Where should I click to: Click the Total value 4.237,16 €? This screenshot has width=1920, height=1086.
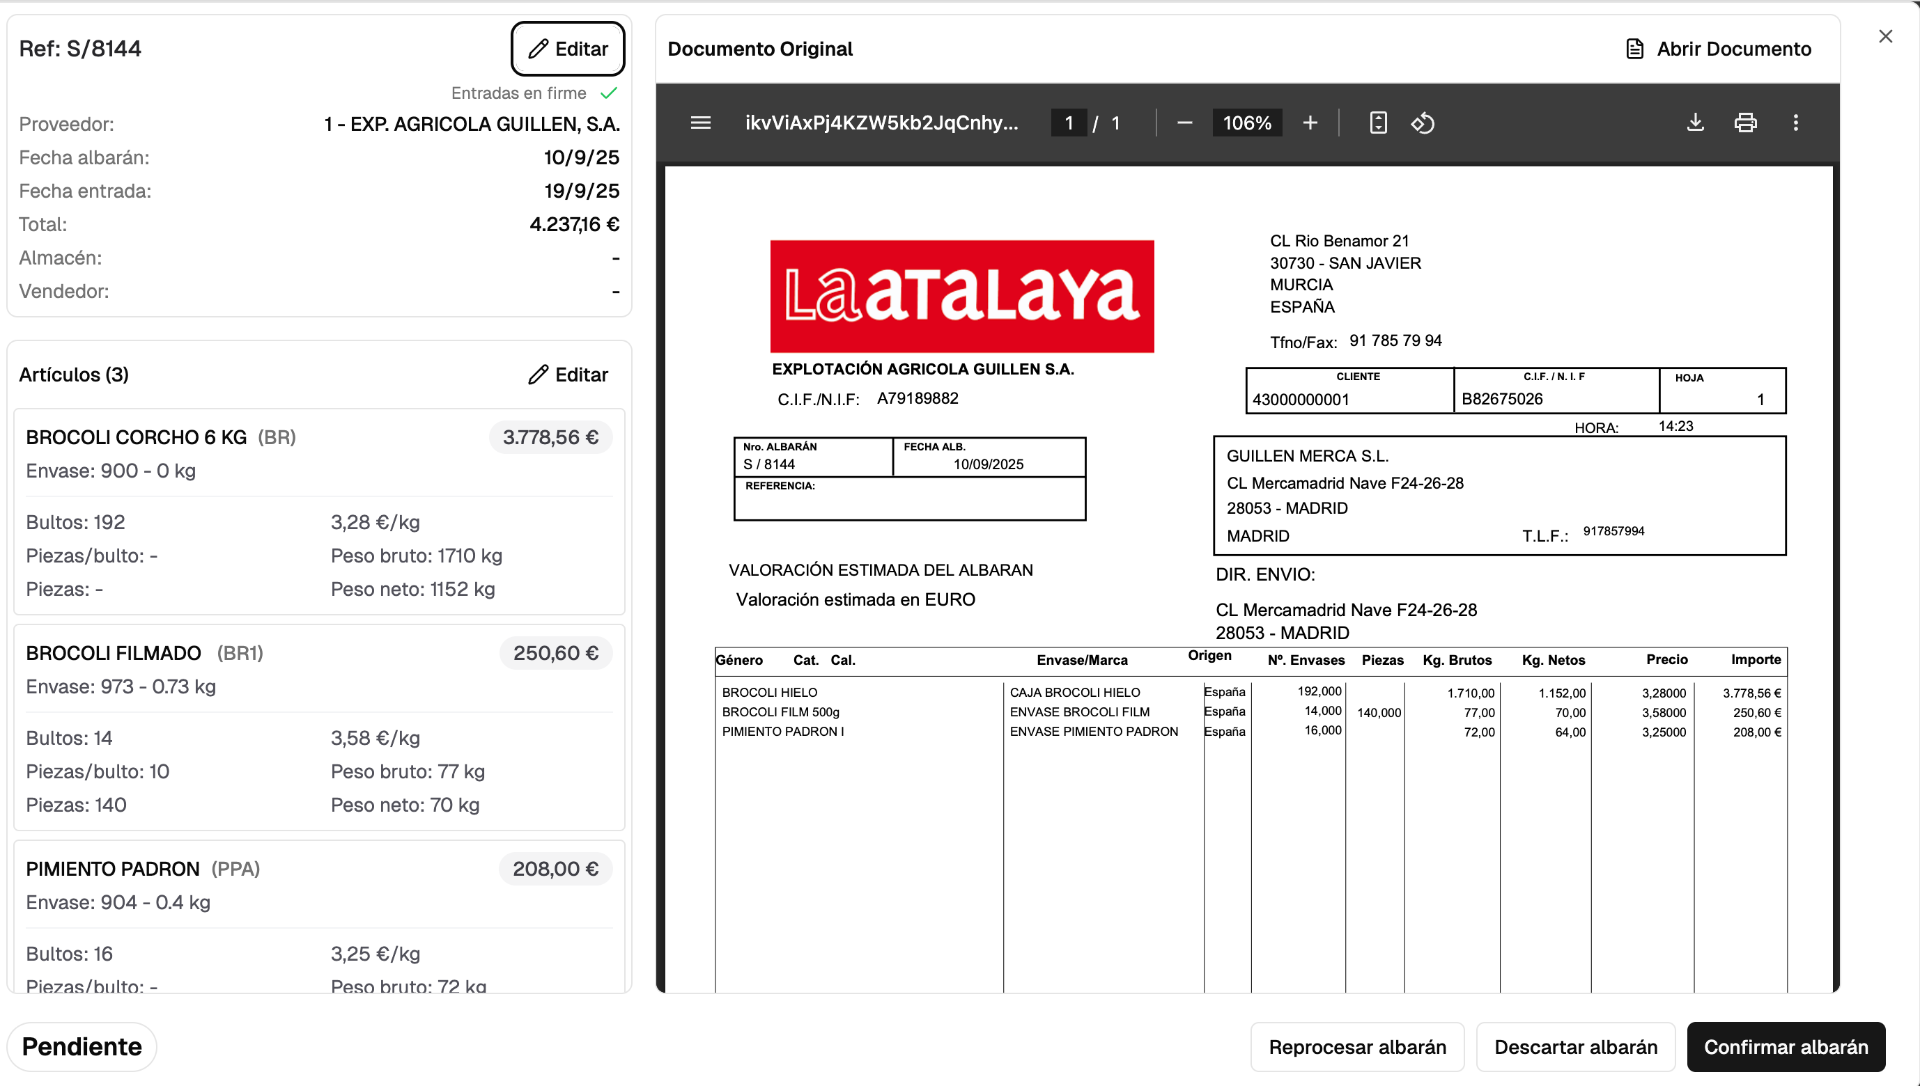click(575, 224)
